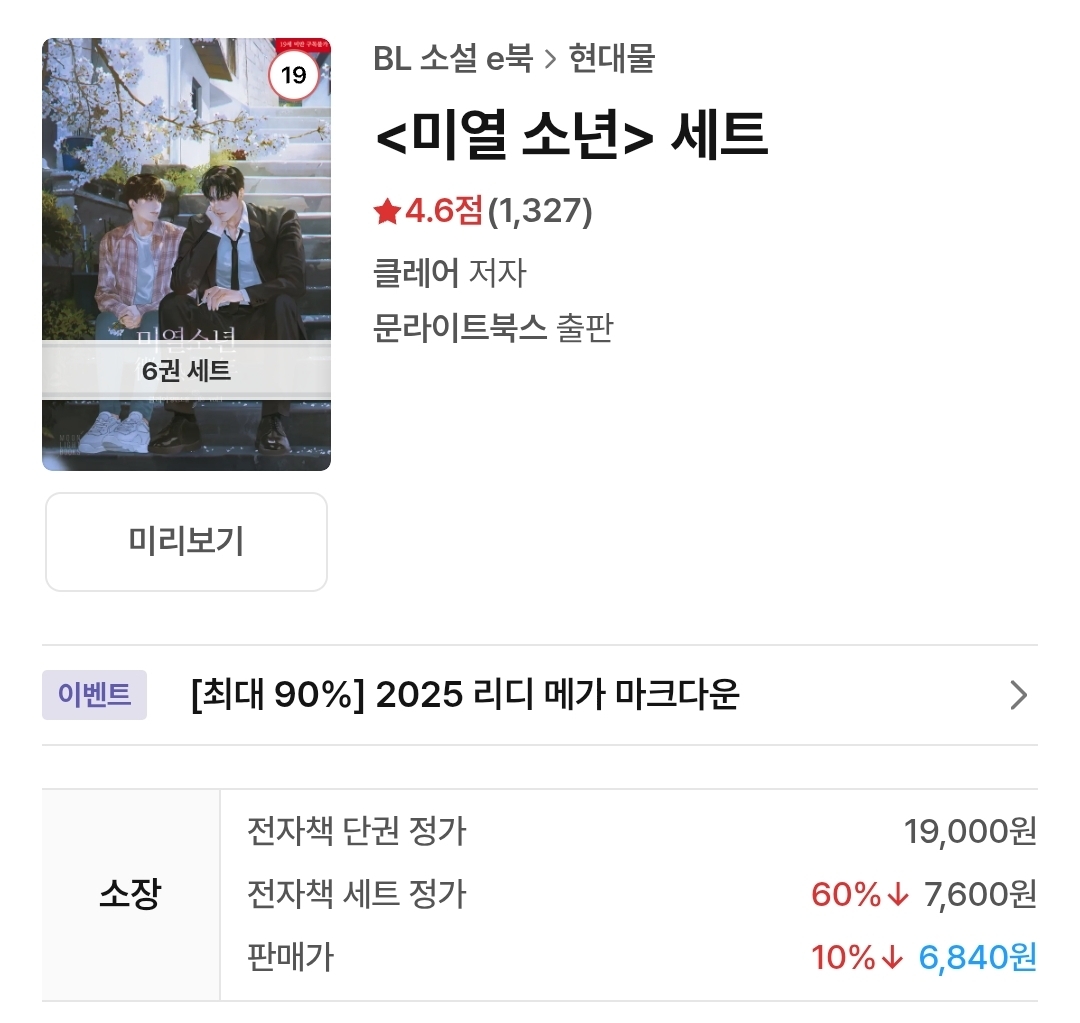Open the BL 소설 e북 category link
Viewport: 1080px width, 1023px height.
(x=452, y=59)
